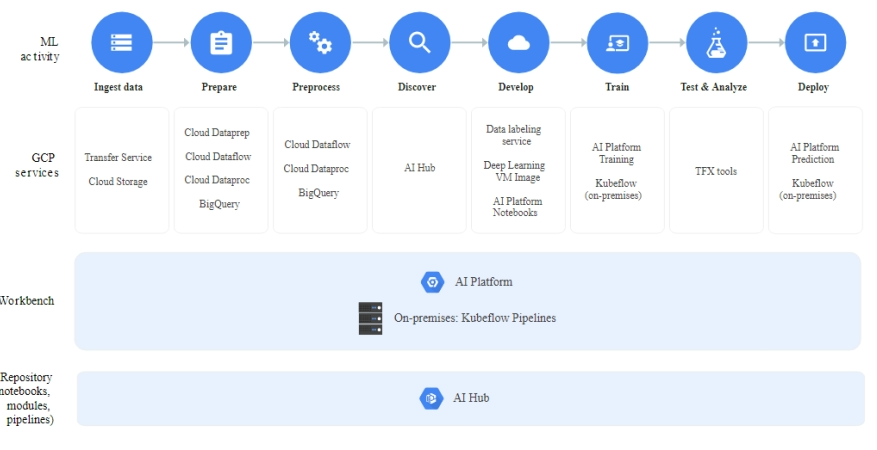Viewport: 877px width, 450px height.
Task: Click the 'Test & Analyze' stage label
Action: [714, 87]
